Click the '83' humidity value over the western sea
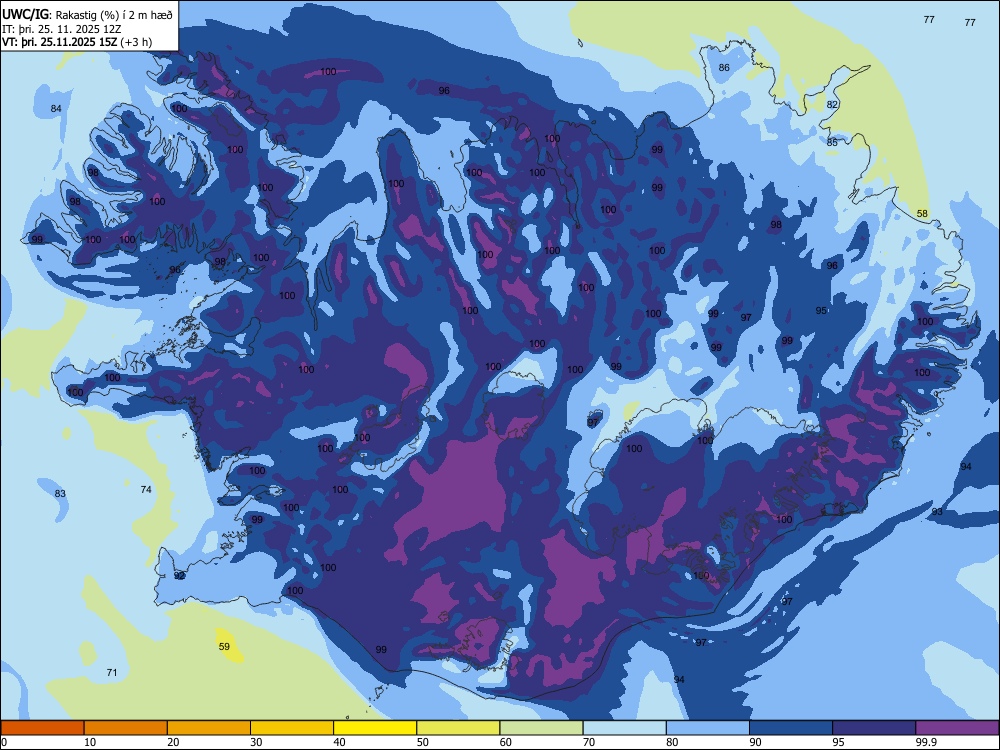 tap(60, 494)
